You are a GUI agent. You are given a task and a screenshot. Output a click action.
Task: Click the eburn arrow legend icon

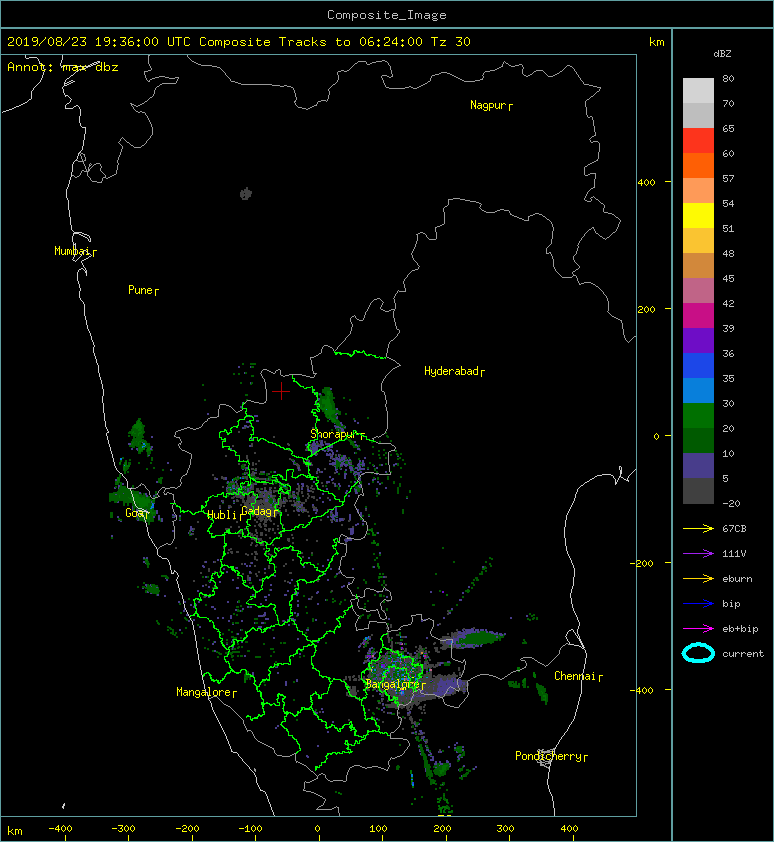click(x=698, y=578)
